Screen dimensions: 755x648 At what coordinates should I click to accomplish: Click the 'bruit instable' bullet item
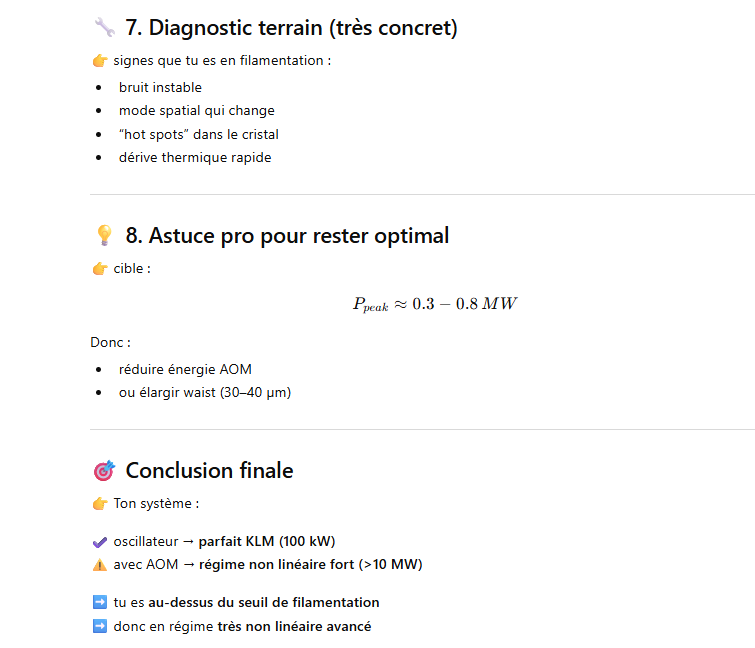pos(160,88)
